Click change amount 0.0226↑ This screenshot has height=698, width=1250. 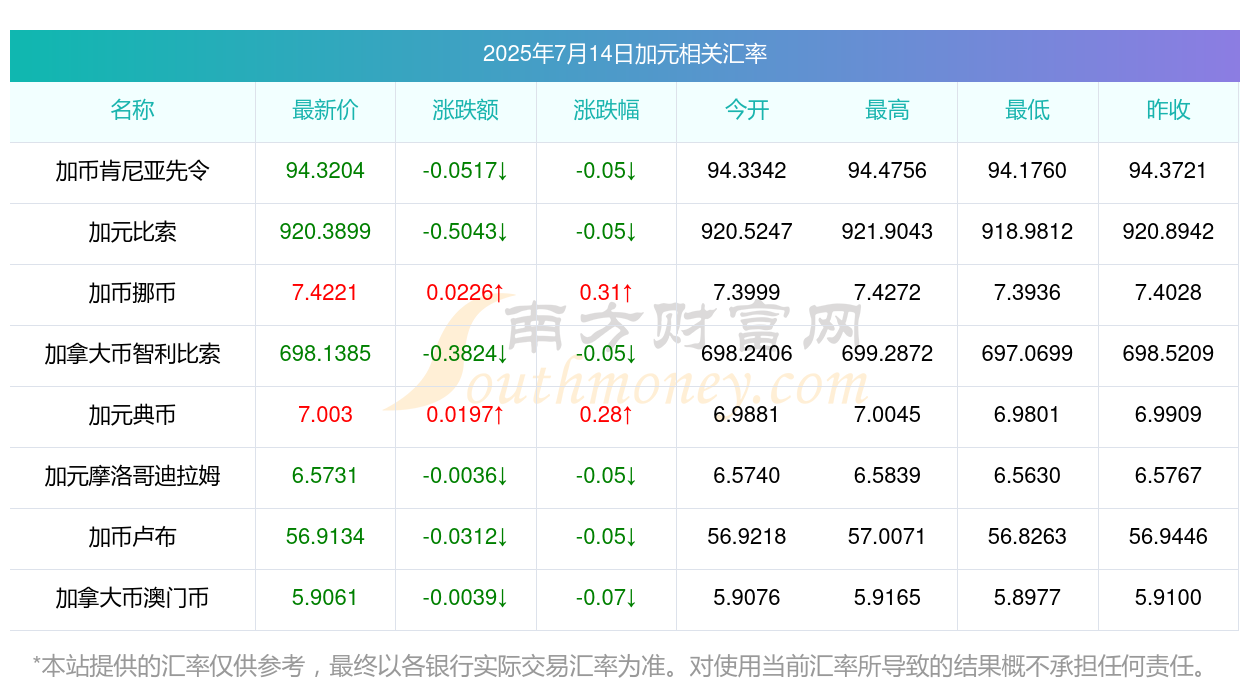[x=465, y=293]
